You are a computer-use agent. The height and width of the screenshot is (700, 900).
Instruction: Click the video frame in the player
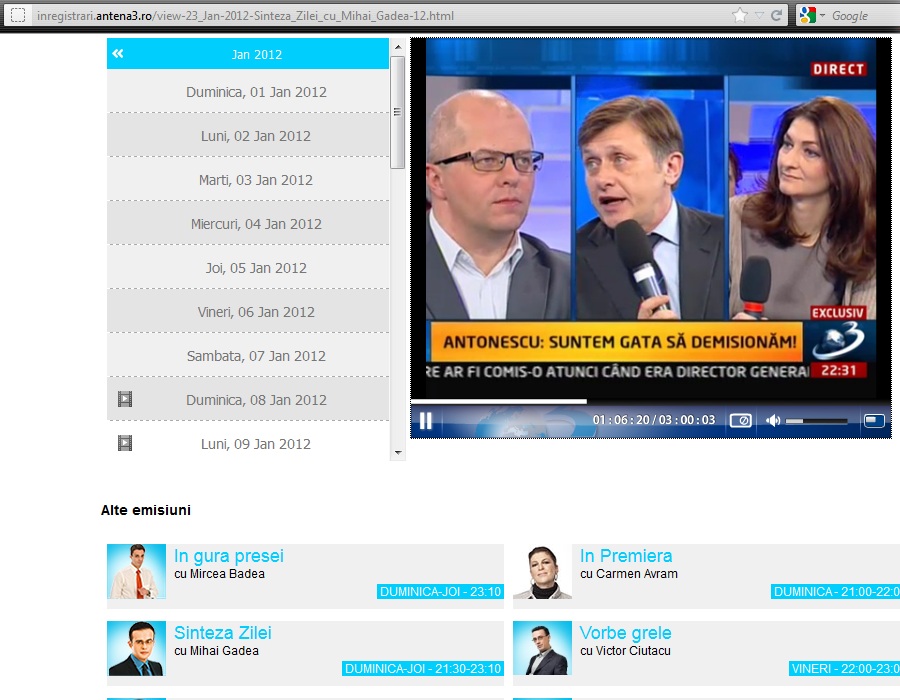pos(651,218)
